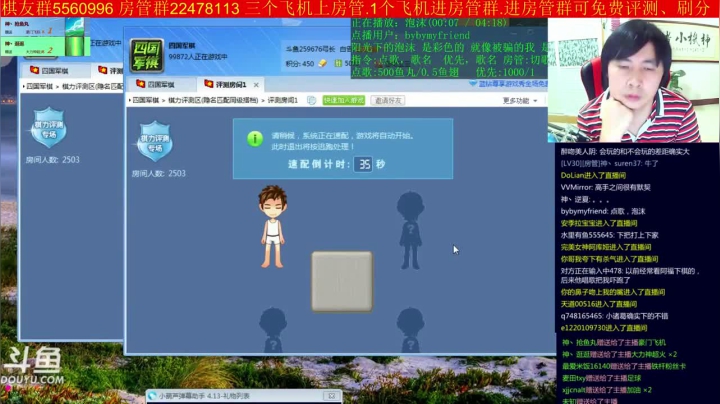Select the player avatar with brown hair
The image size is (720, 404).
[273, 226]
